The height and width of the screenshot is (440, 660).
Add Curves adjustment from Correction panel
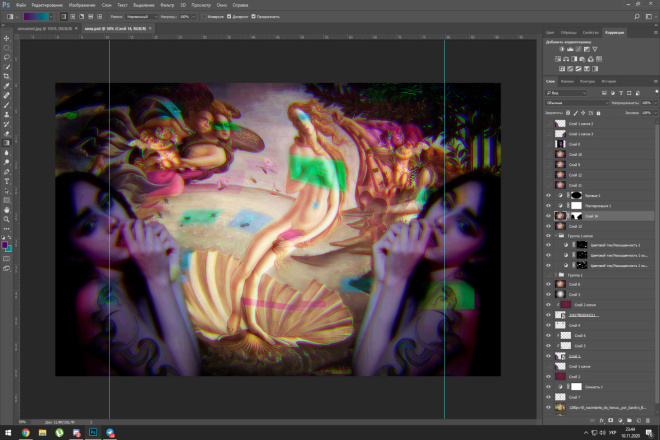click(x=578, y=49)
